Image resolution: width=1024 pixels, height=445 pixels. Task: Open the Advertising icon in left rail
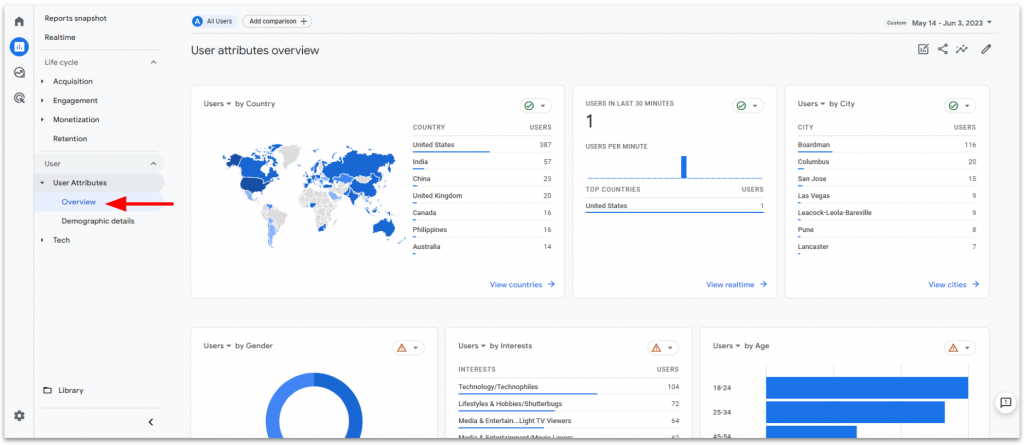coord(19,98)
